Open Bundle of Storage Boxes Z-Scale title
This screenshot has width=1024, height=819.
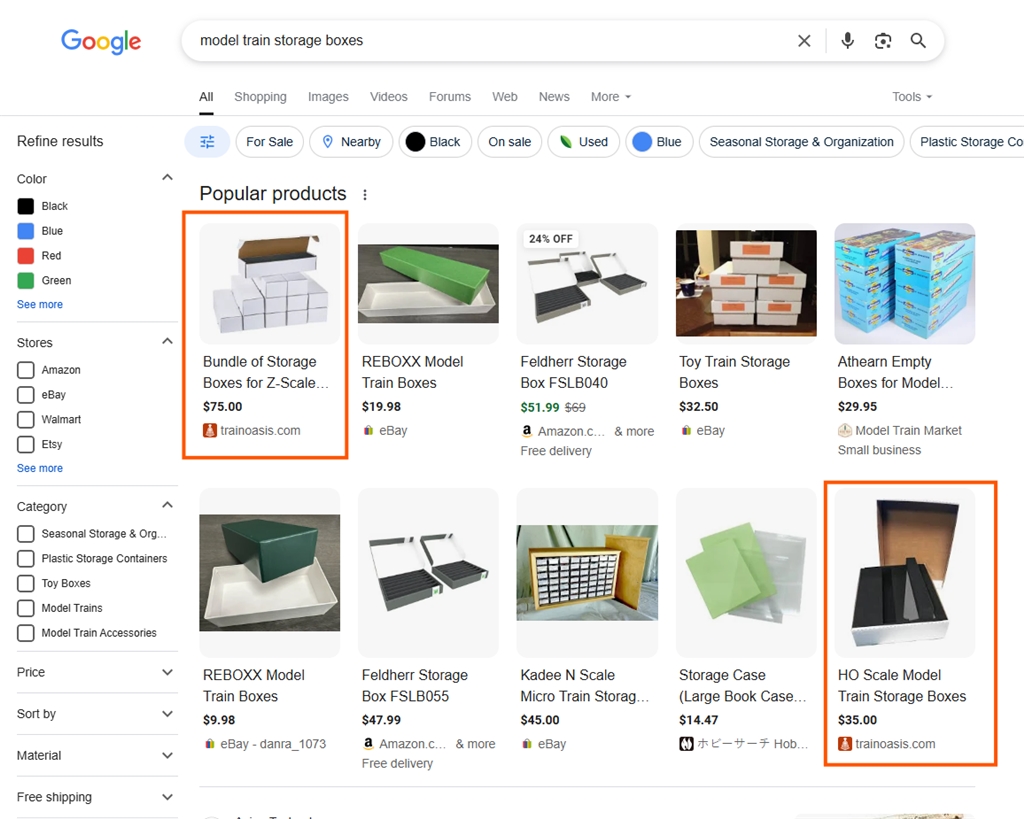[266, 372]
